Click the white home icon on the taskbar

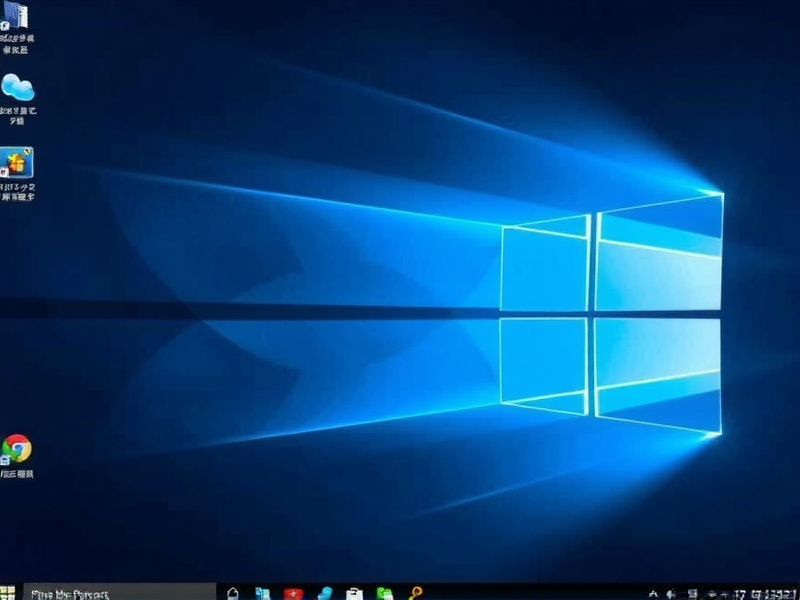click(232, 591)
